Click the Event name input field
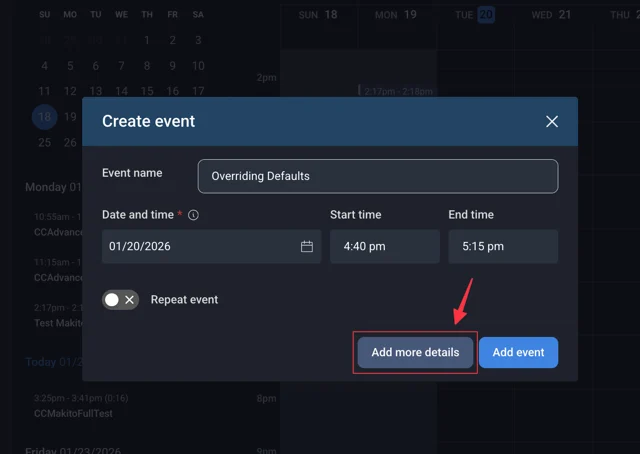 378,176
